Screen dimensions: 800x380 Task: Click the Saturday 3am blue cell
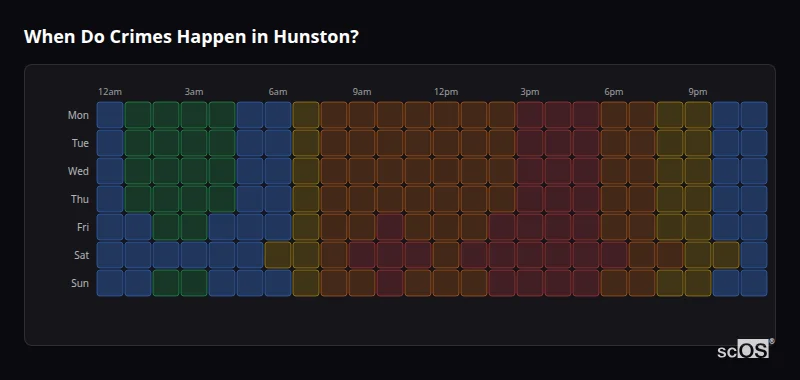coord(194,255)
